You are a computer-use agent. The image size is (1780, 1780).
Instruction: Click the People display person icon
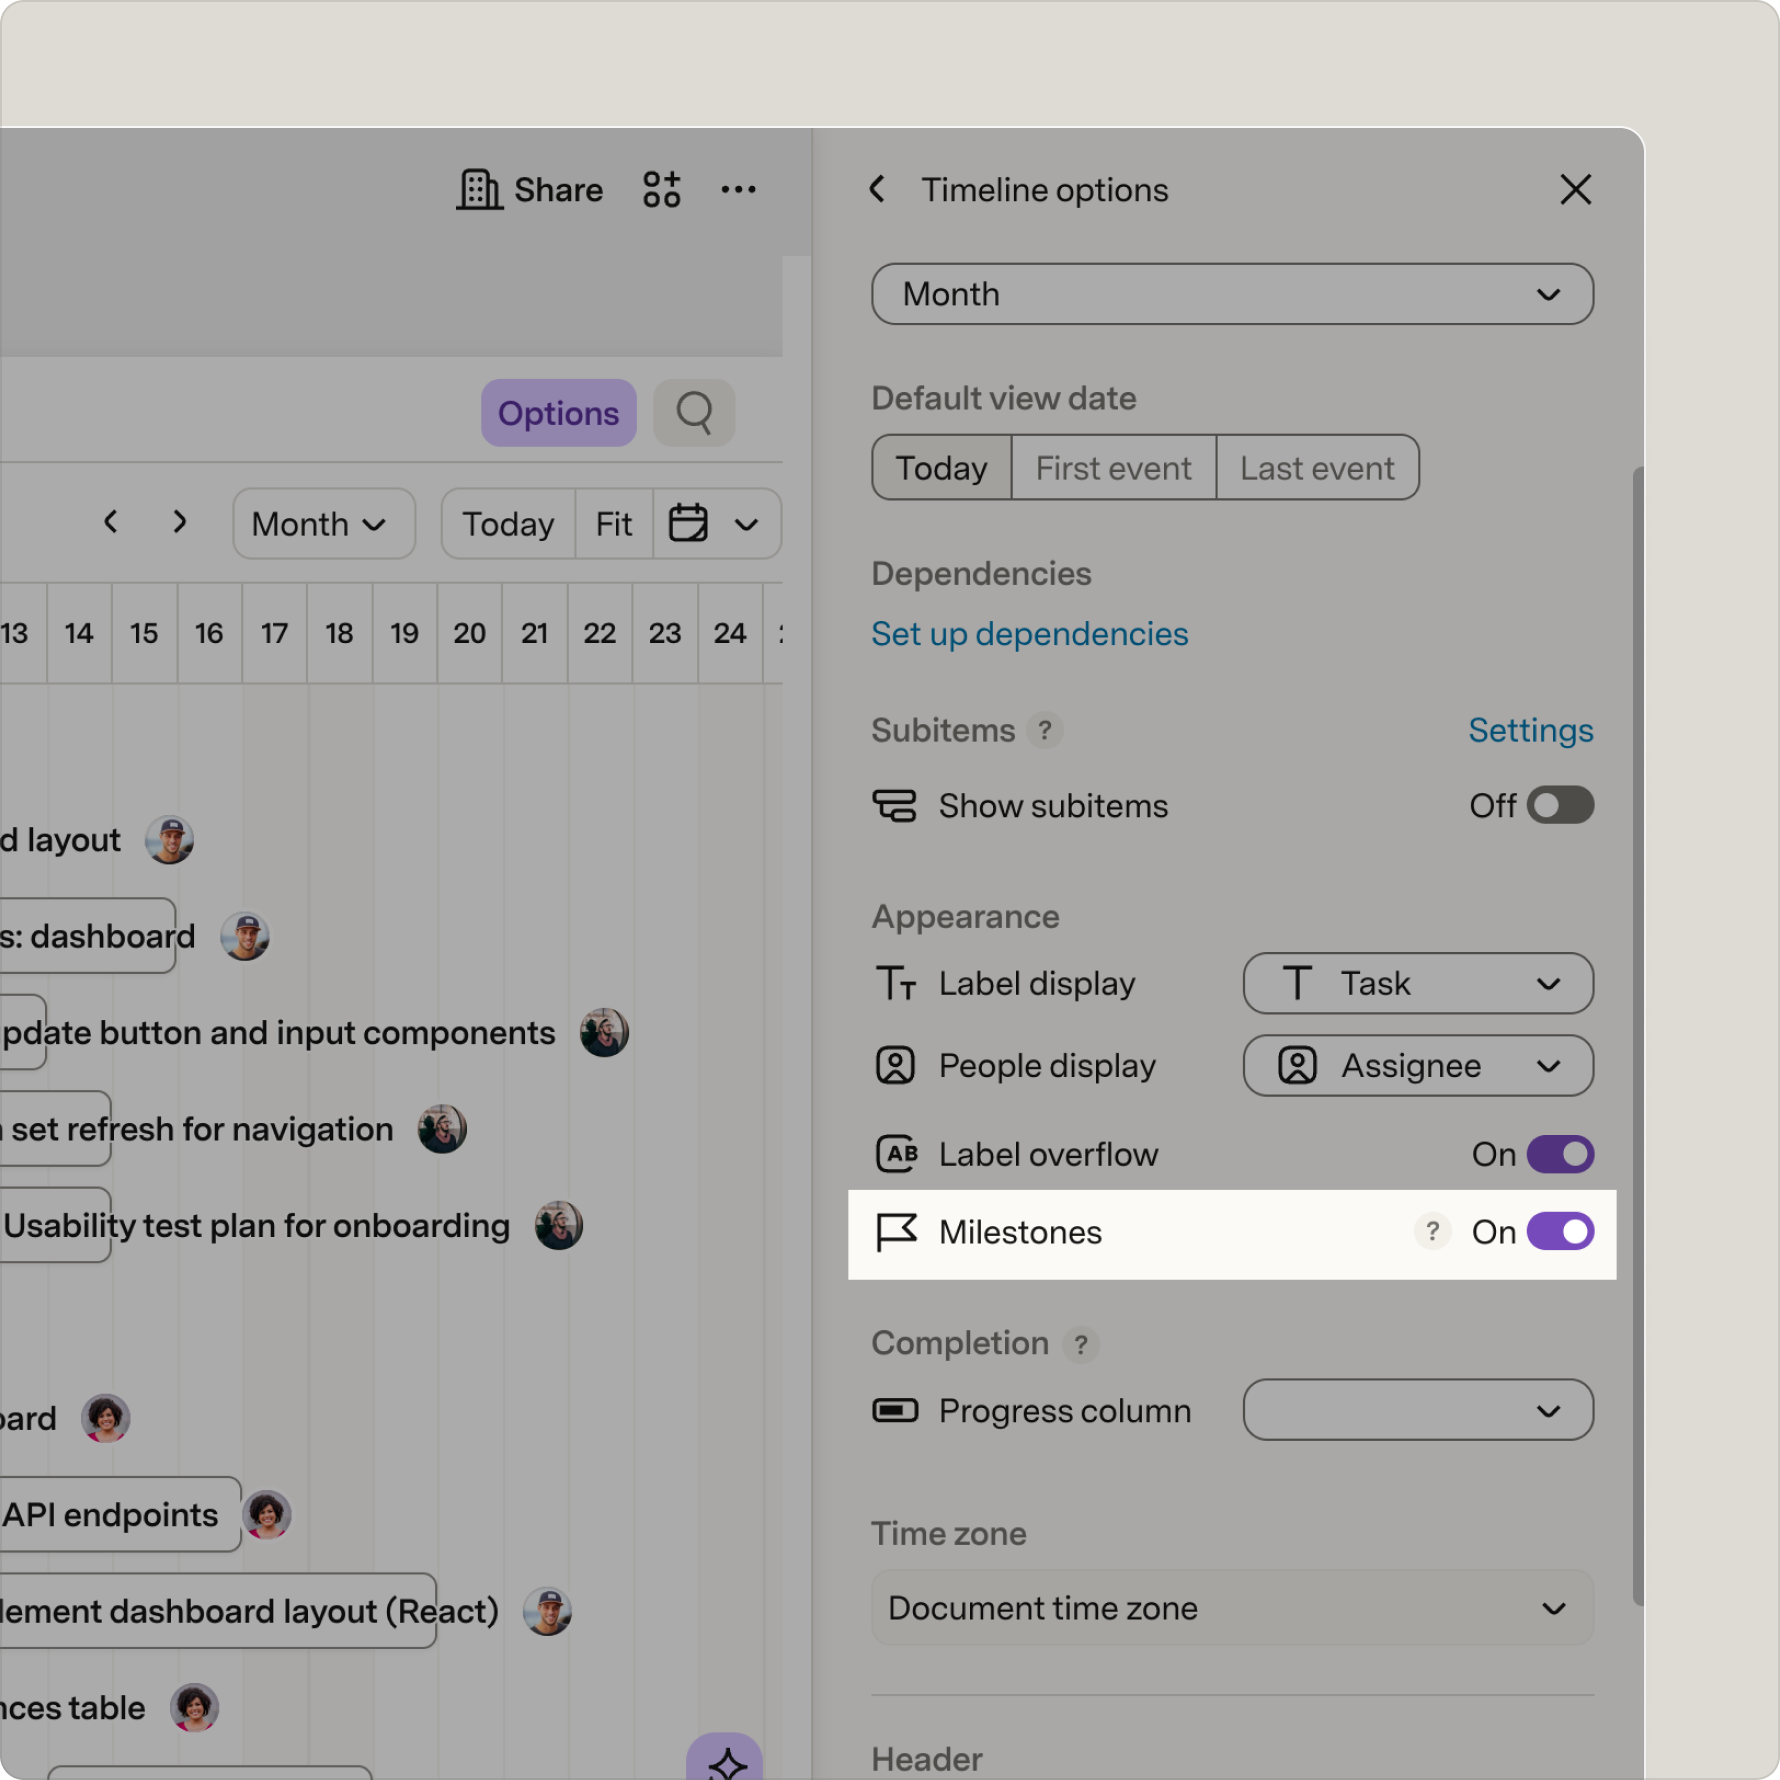coord(895,1066)
